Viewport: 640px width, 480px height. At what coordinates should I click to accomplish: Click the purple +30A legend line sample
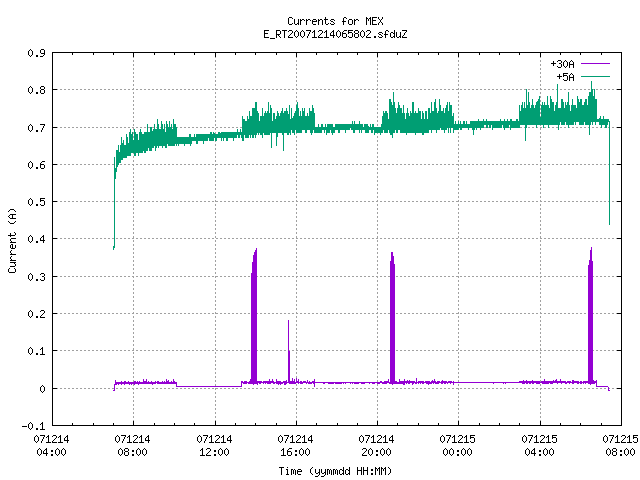click(595, 64)
